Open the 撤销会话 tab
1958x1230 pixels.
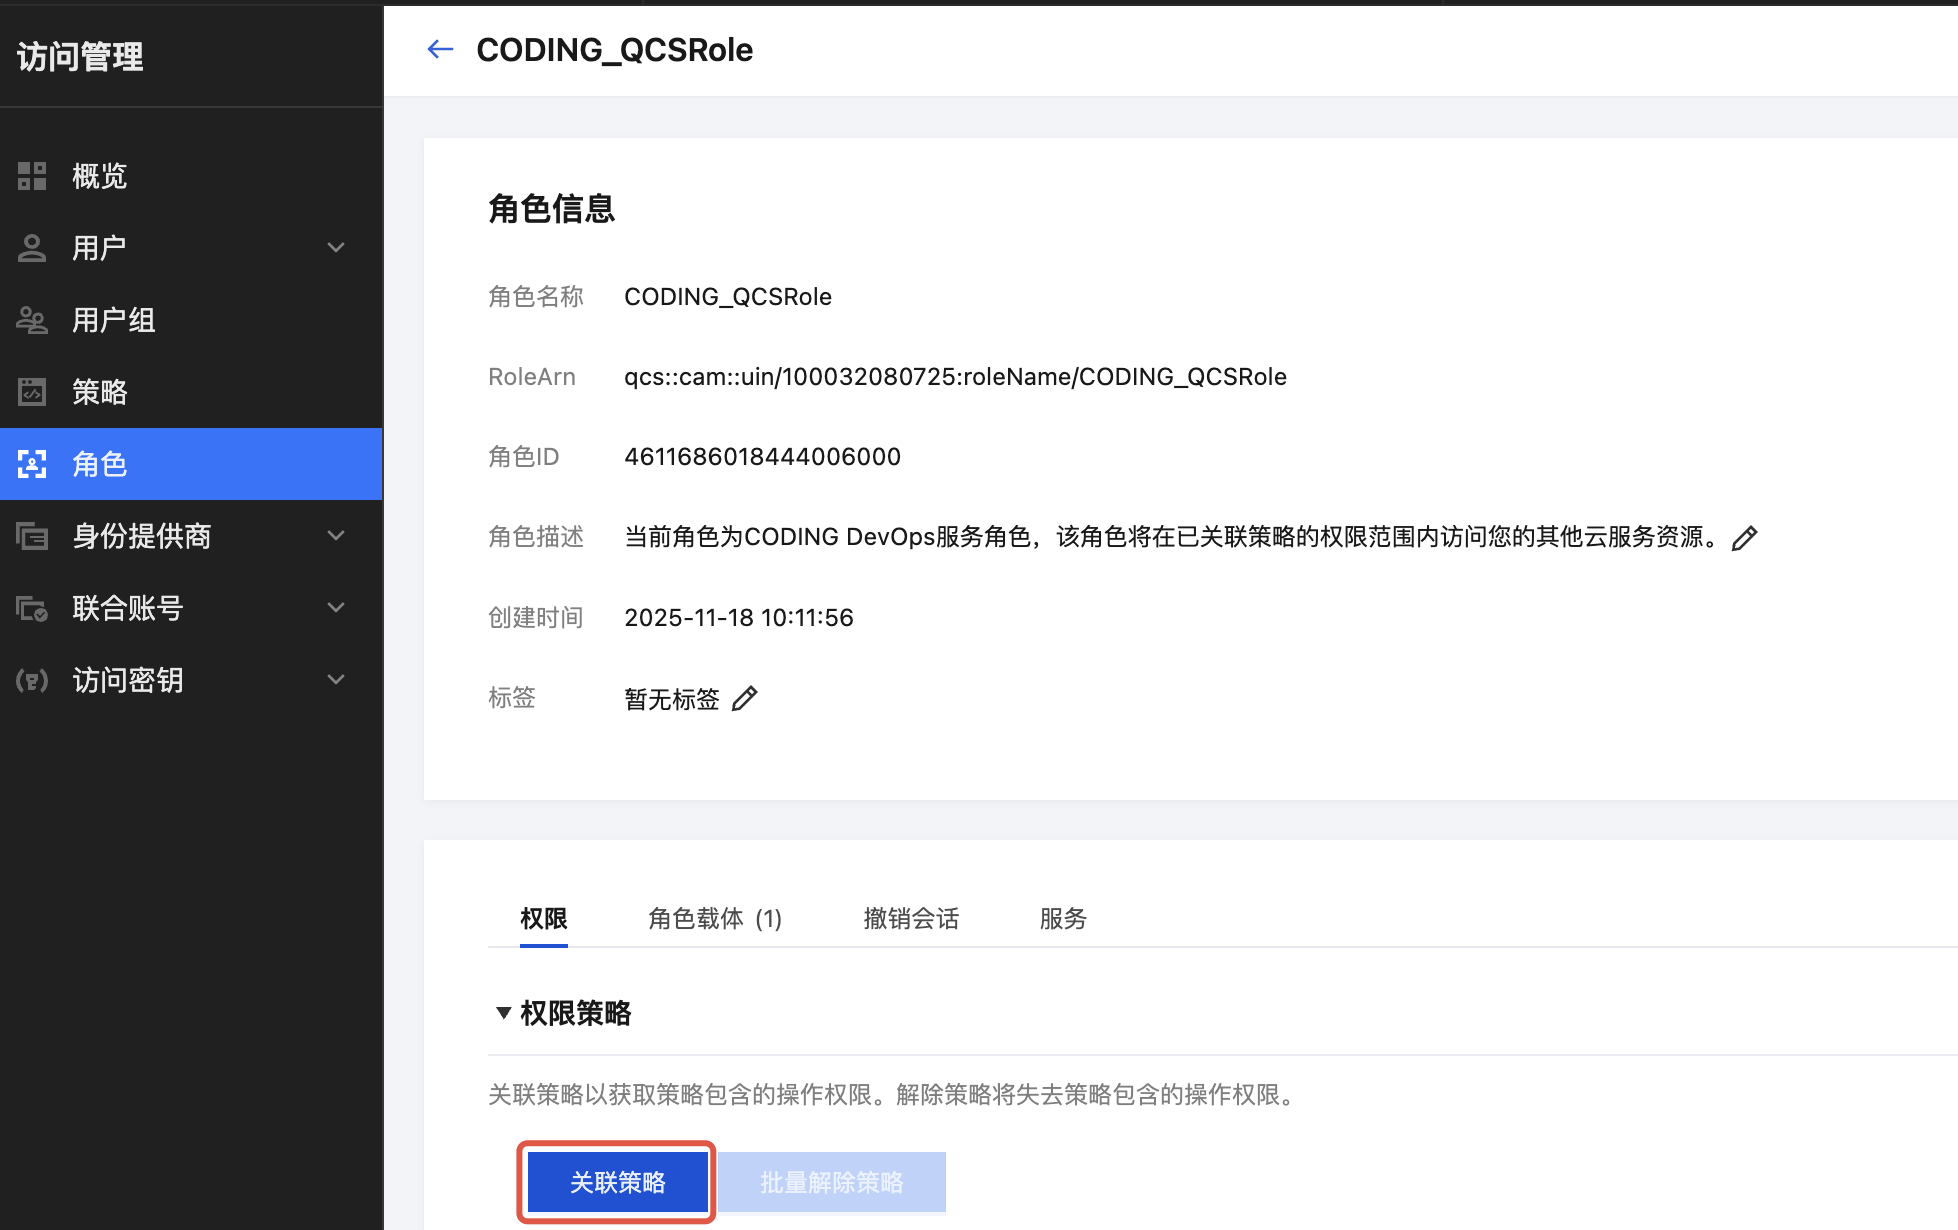(x=910, y=918)
